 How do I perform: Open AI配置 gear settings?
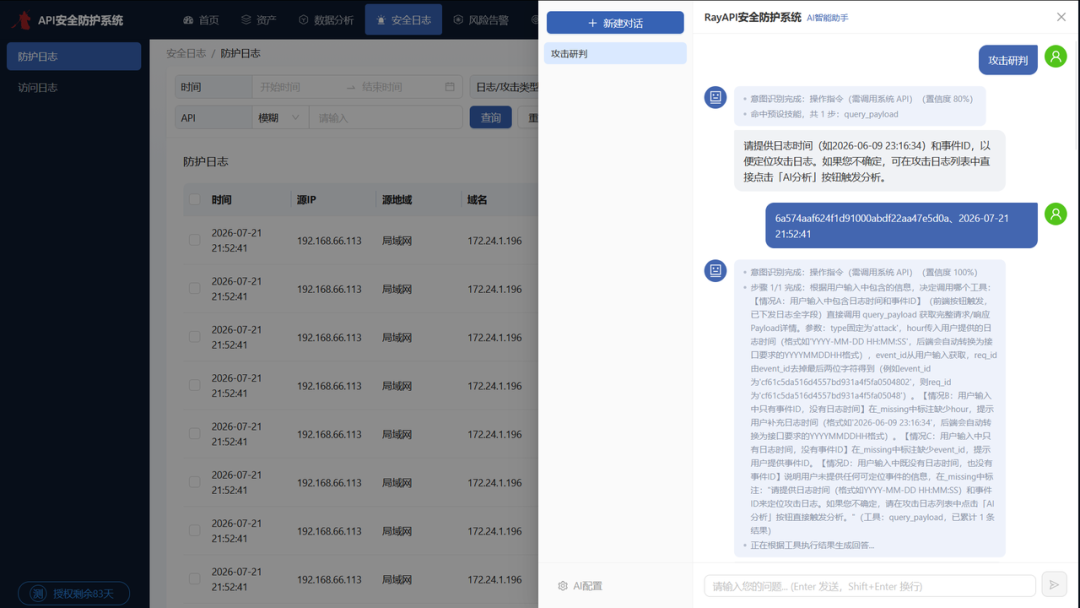[x=580, y=586]
